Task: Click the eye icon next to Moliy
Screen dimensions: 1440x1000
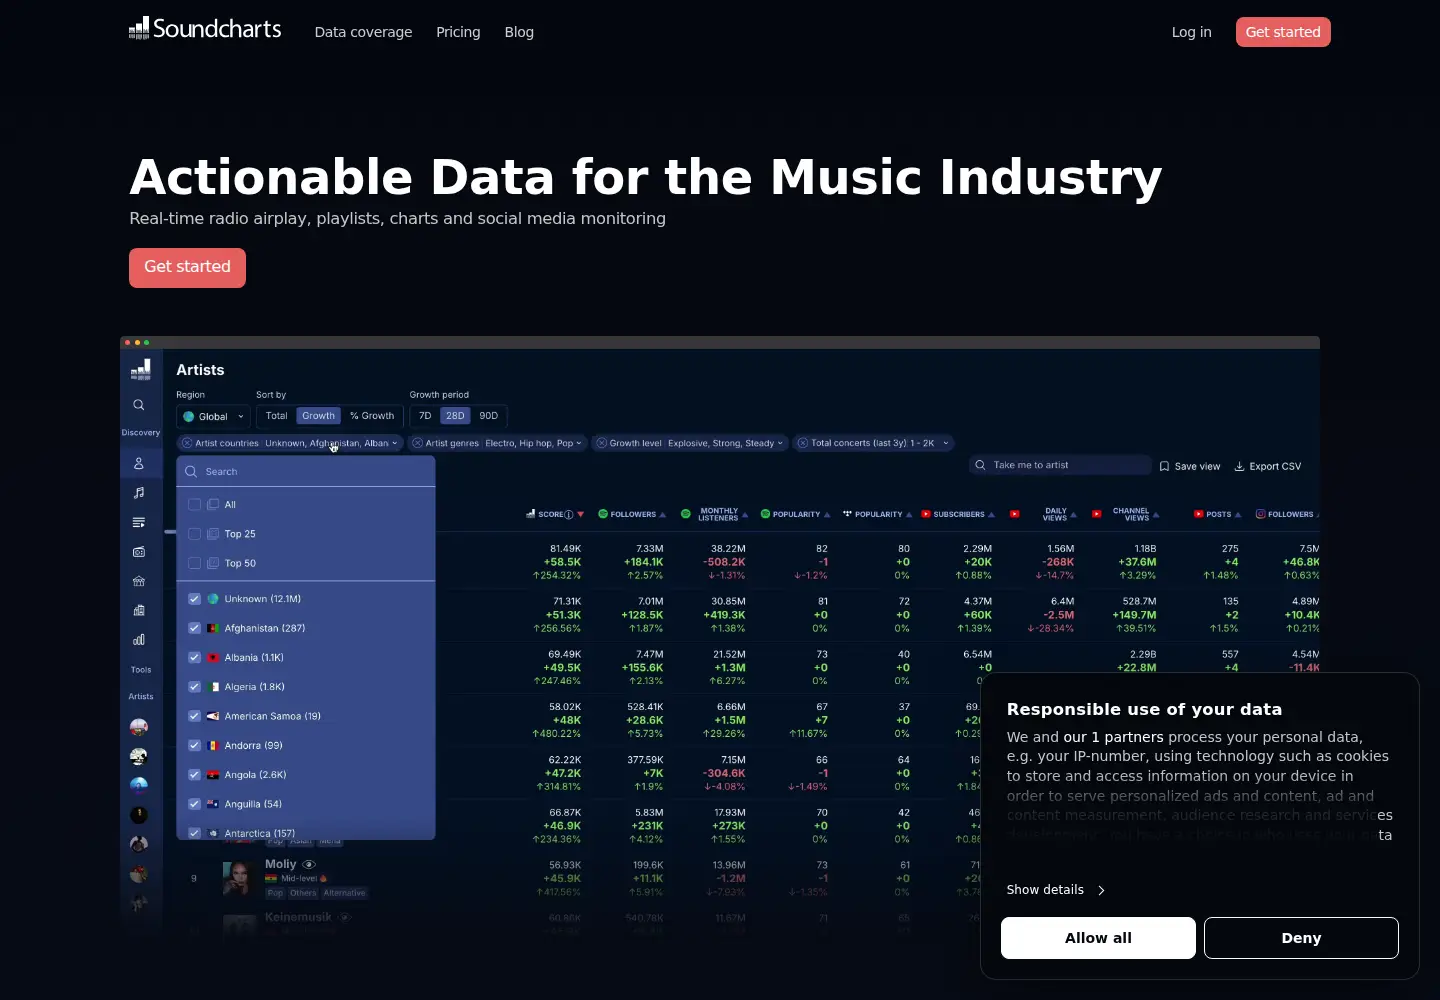Action: [x=309, y=864]
